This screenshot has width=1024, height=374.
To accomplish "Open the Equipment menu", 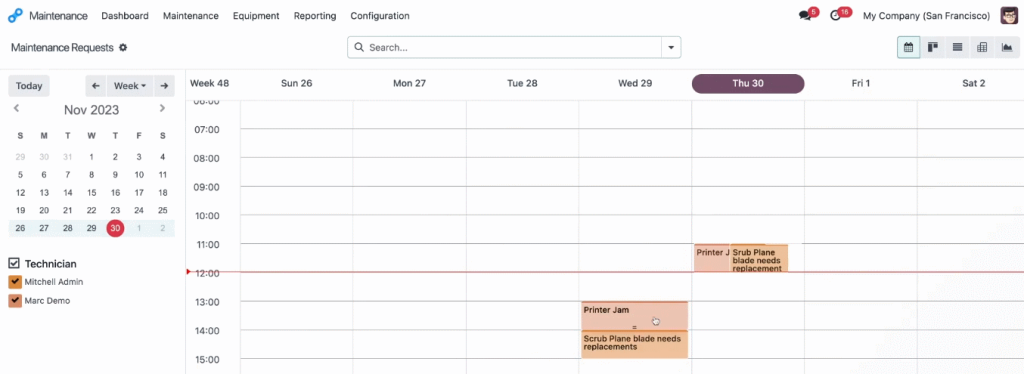I will click(x=256, y=16).
